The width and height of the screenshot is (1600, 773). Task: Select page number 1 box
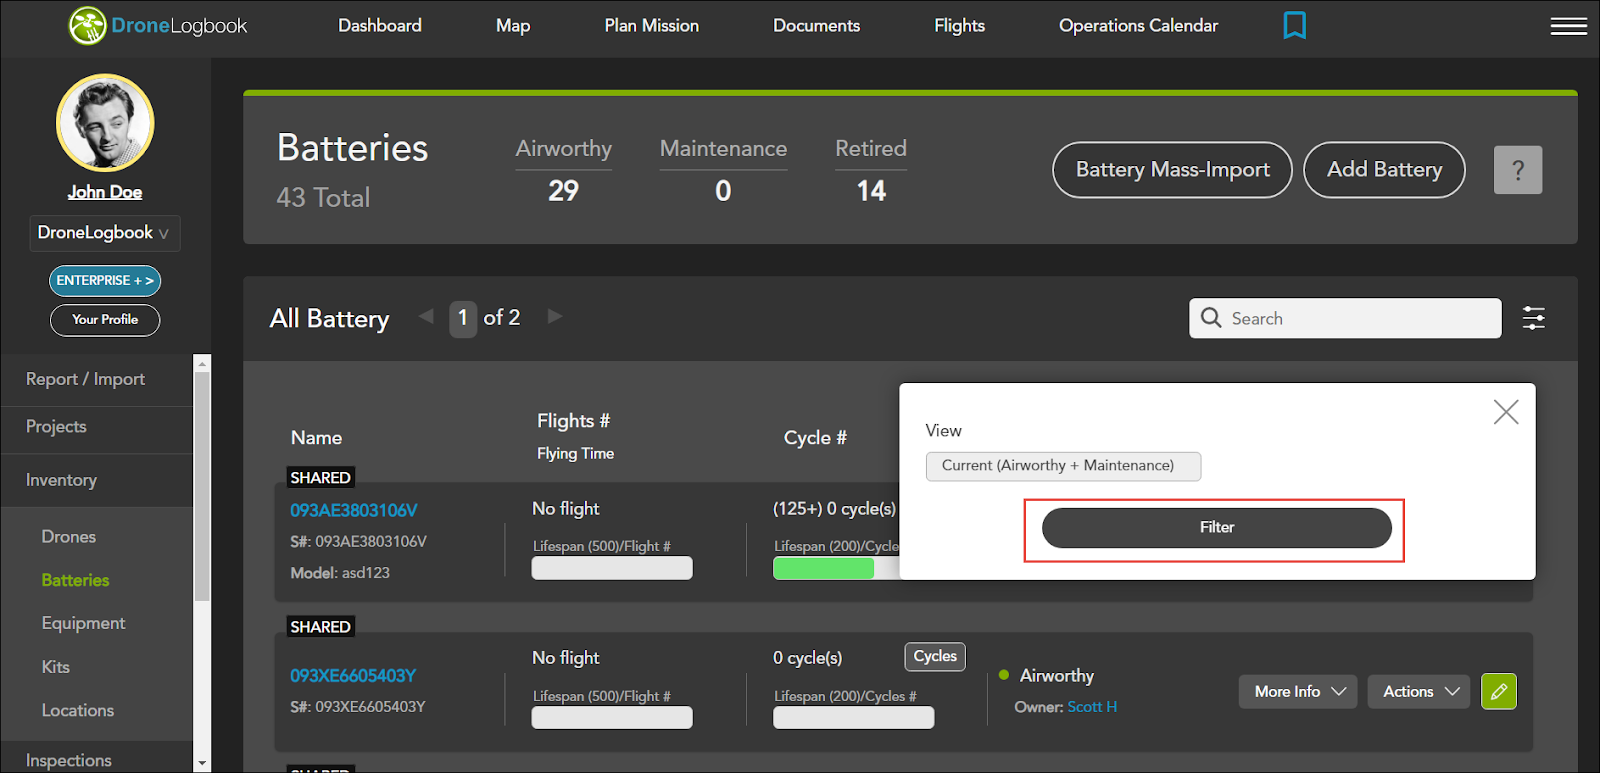coord(462,319)
